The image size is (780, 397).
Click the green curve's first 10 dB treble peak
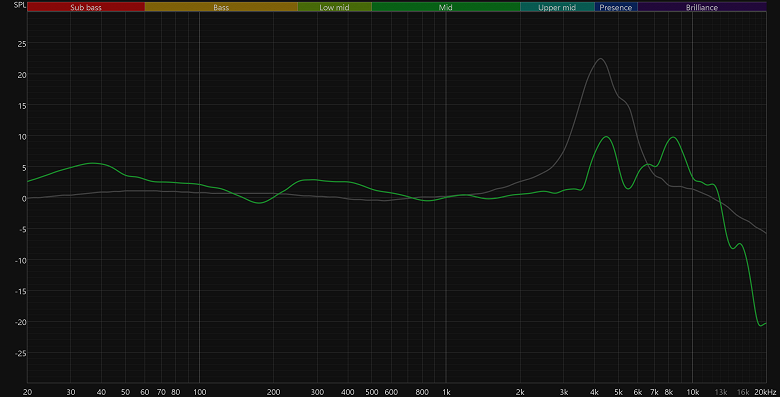coord(606,136)
